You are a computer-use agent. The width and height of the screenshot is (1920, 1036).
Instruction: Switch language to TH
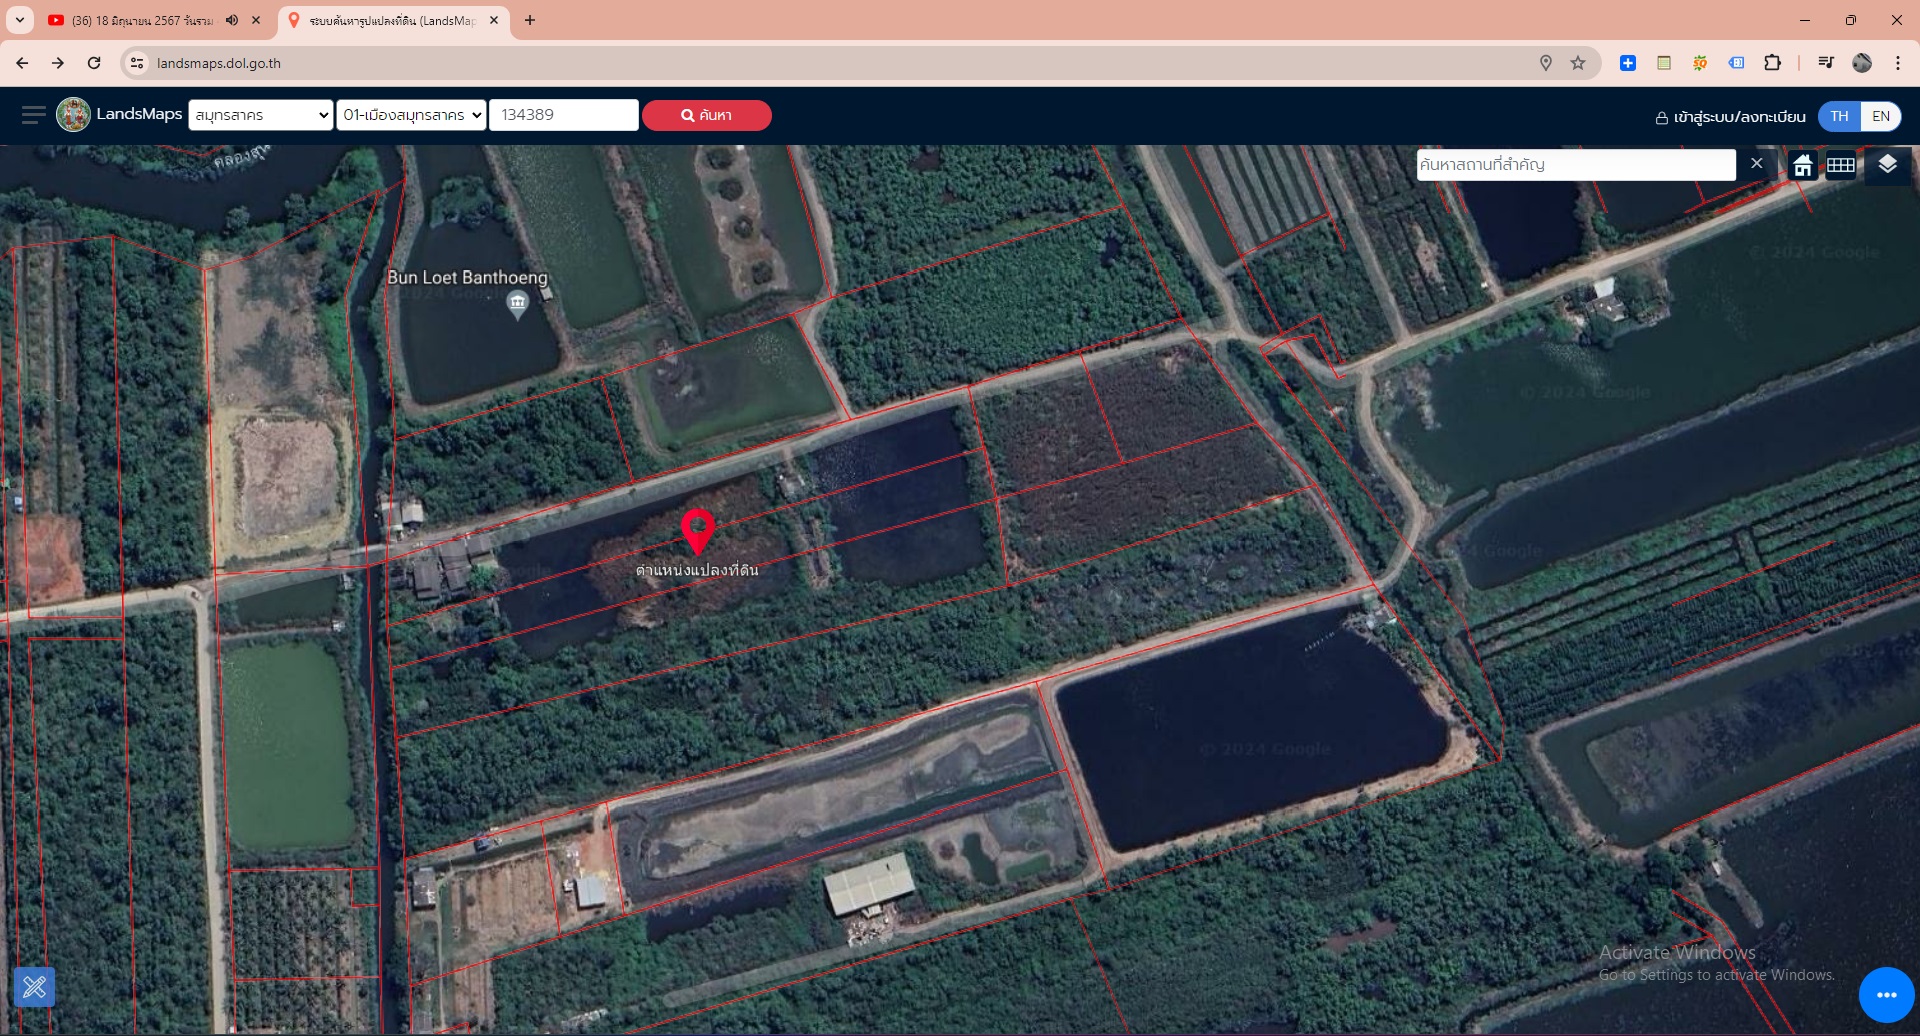1839,116
